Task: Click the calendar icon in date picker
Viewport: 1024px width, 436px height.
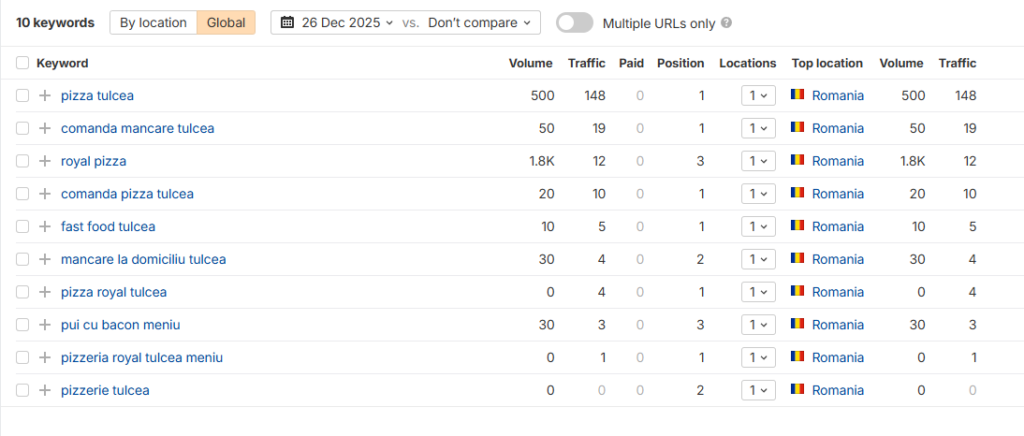Action: tap(288, 23)
